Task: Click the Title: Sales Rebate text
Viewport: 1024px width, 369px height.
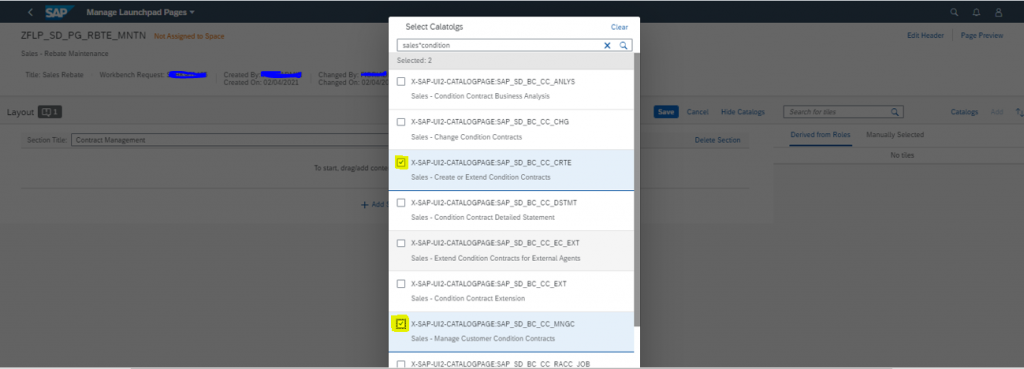Action: [x=54, y=75]
